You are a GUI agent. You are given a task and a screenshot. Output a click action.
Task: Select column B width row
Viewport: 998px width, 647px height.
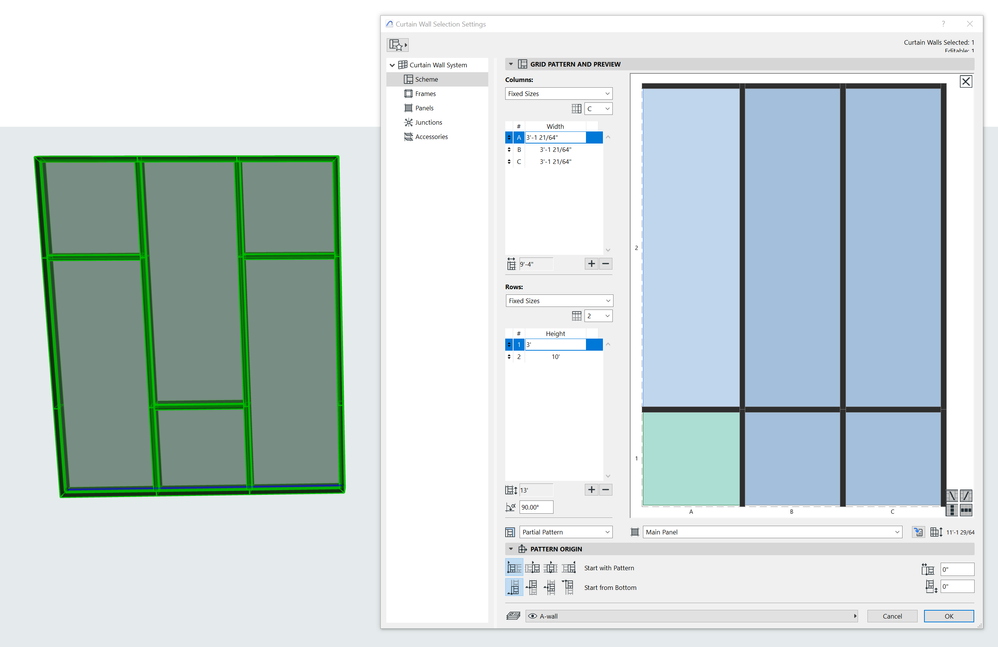tap(554, 150)
